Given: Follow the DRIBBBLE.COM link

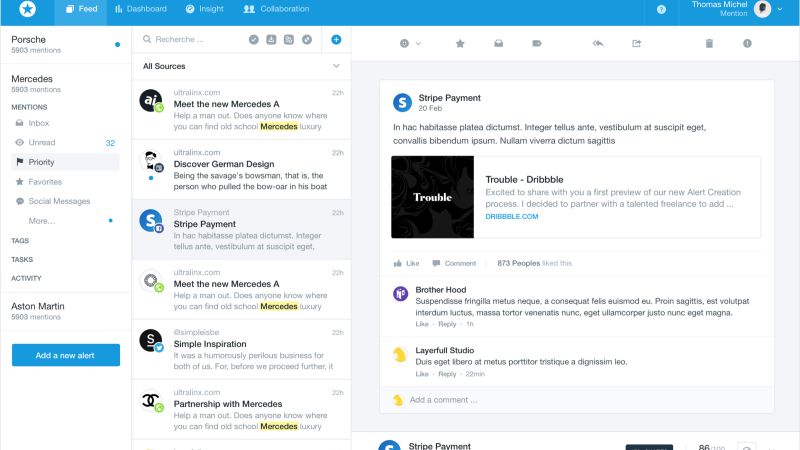Looking at the screenshot, I should pos(512,216).
